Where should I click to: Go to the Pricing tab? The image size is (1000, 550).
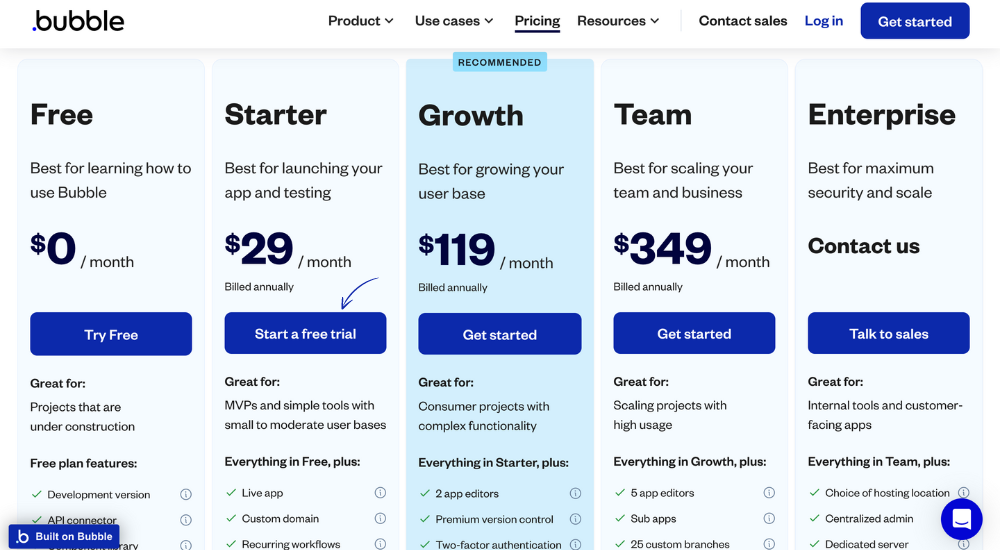click(537, 21)
